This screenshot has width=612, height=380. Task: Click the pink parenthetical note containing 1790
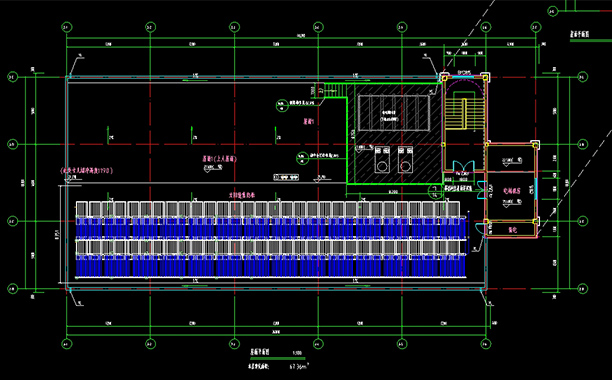pyautogui.click(x=86, y=170)
